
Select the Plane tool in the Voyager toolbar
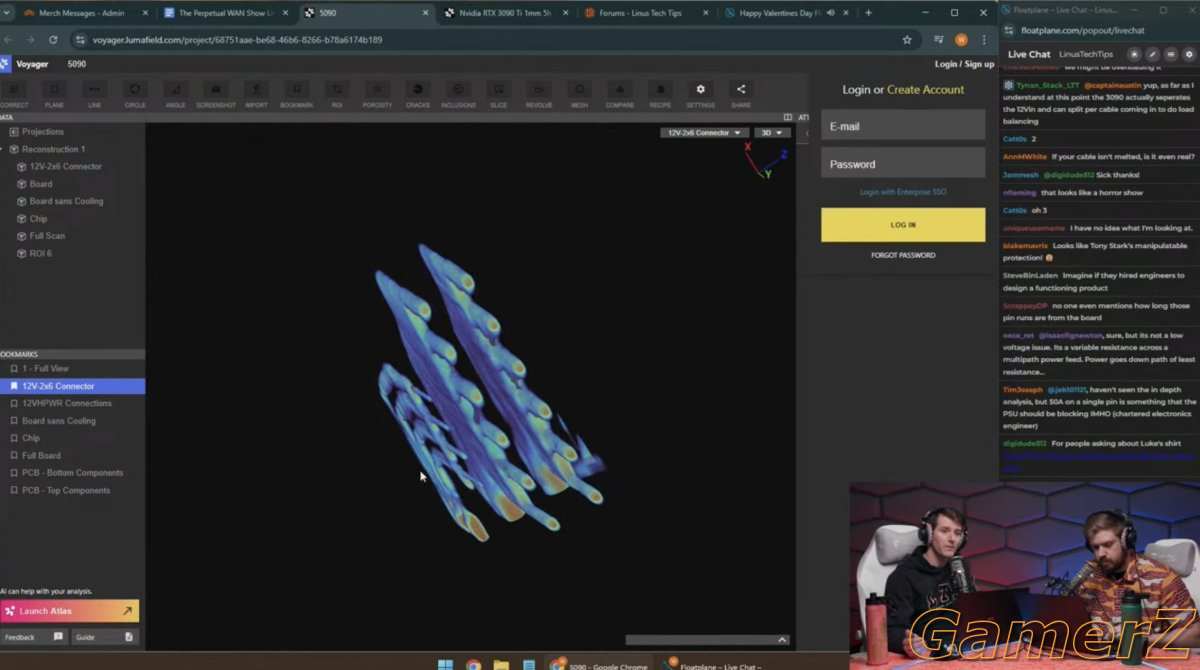(54, 95)
